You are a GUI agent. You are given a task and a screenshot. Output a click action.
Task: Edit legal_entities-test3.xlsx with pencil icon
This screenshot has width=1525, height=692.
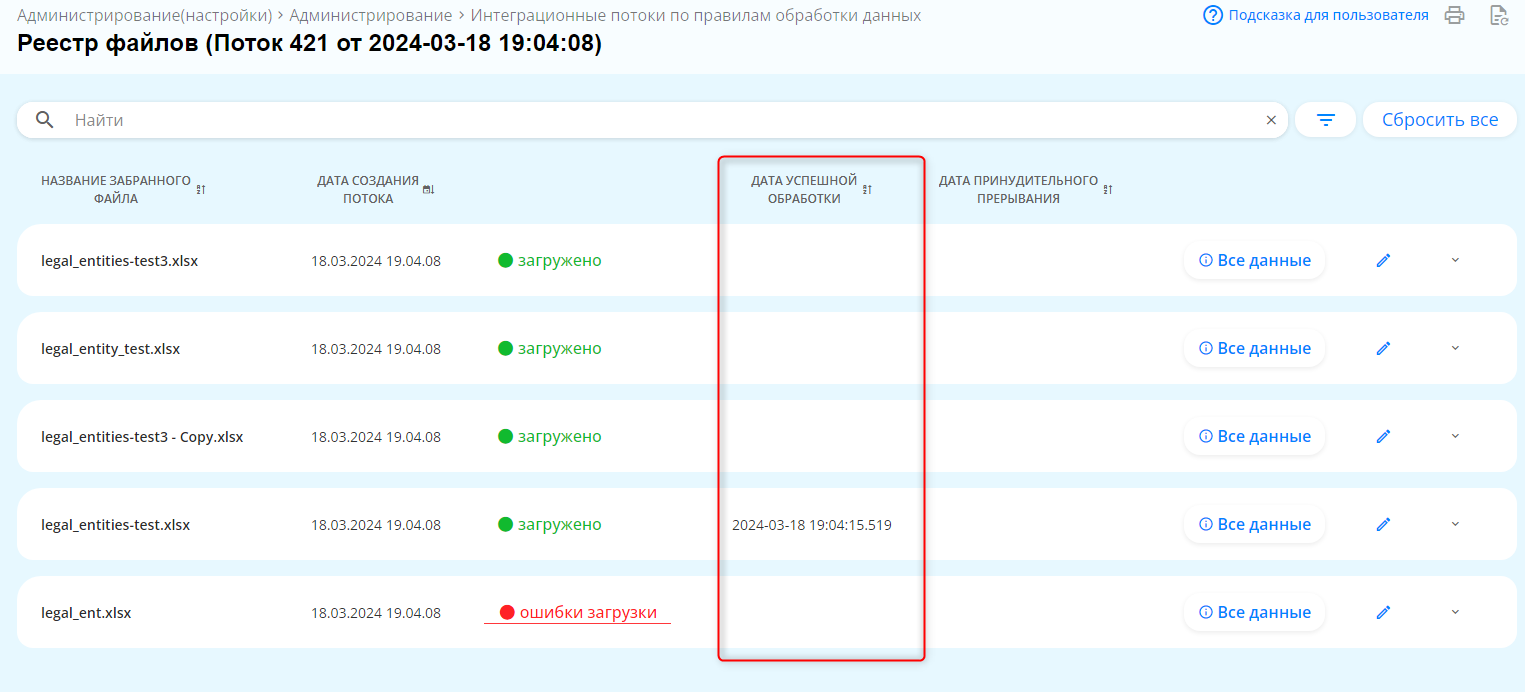(x=1383, y=260)
